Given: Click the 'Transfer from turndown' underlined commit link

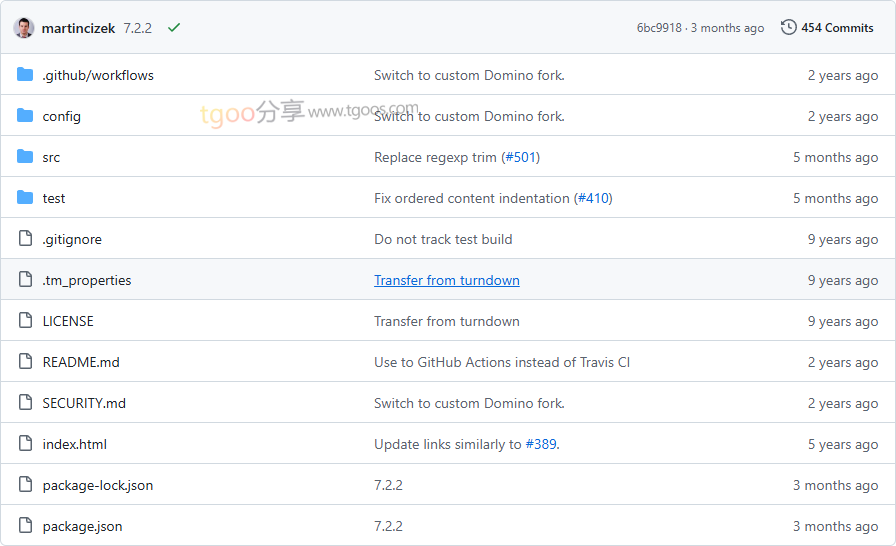Looking at the screenshot, I should (446, 280).
